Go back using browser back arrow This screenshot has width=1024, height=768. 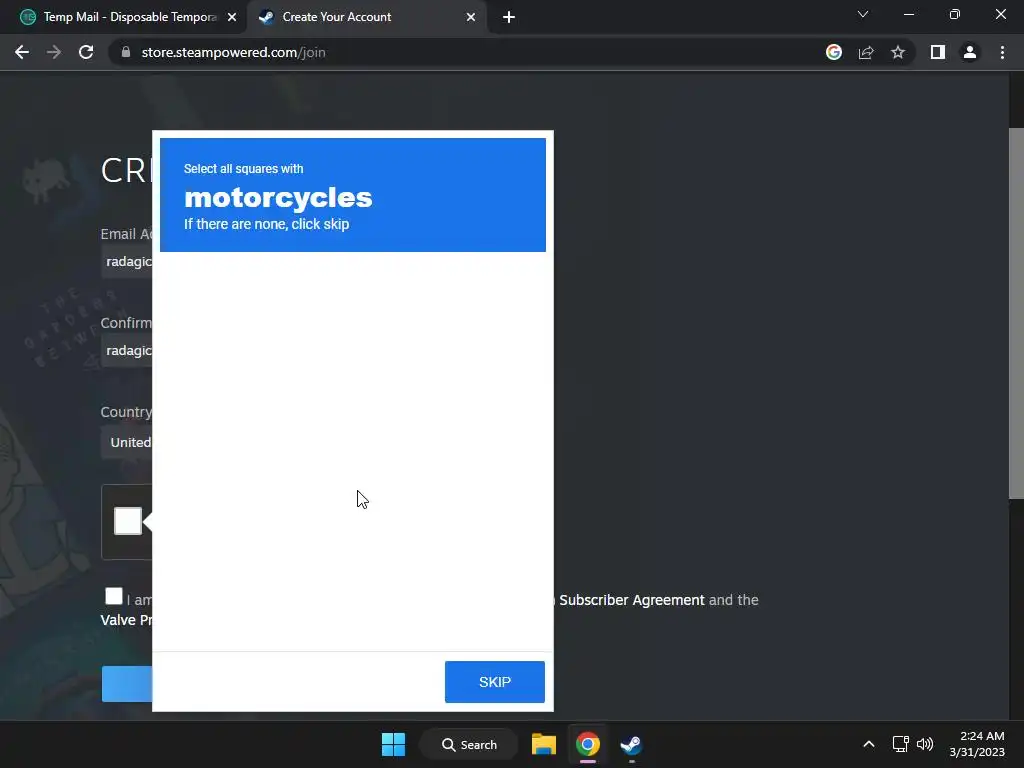point(22,52)
